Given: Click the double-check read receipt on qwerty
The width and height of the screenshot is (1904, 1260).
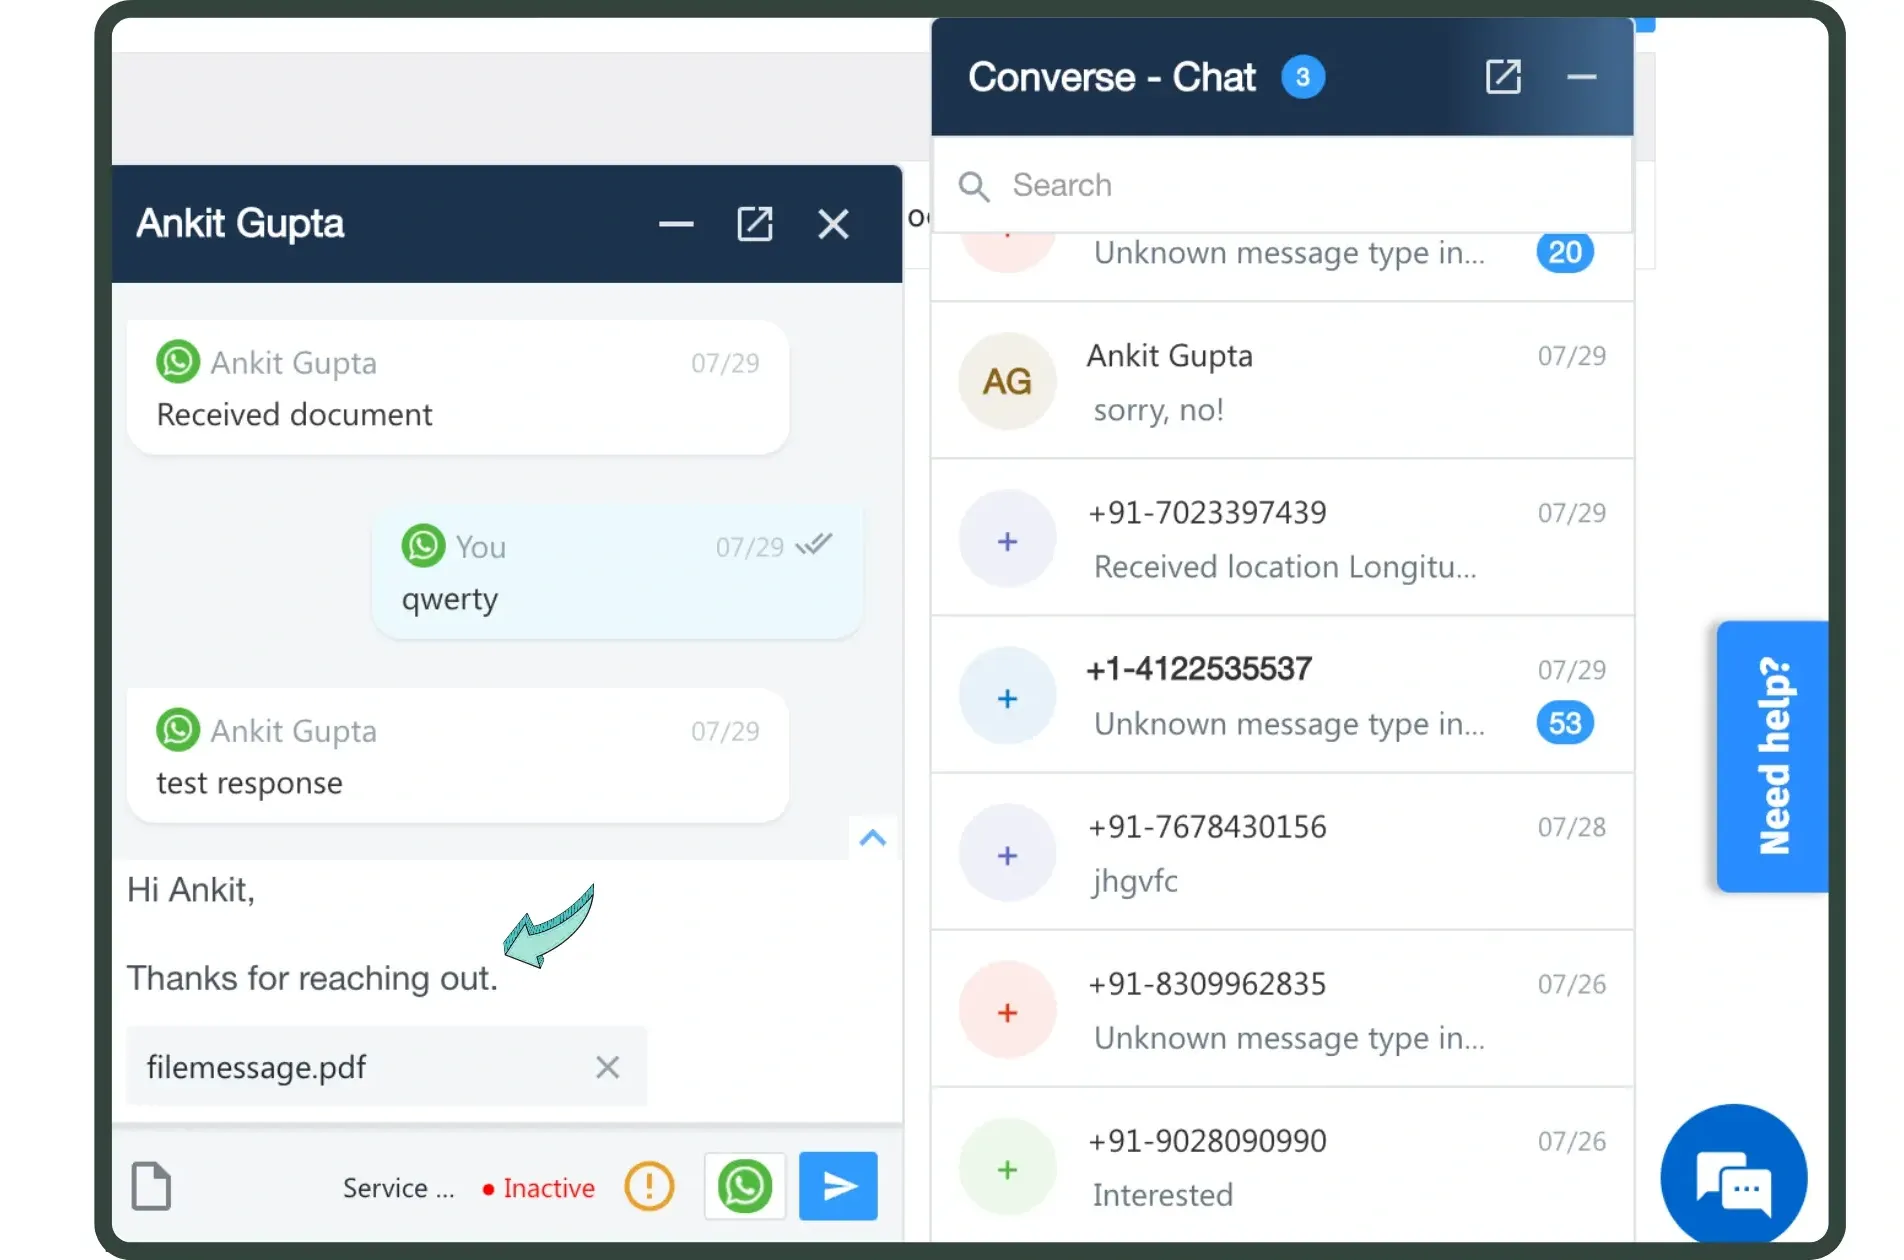Looking at the screenshot, I should coord(814,545).
